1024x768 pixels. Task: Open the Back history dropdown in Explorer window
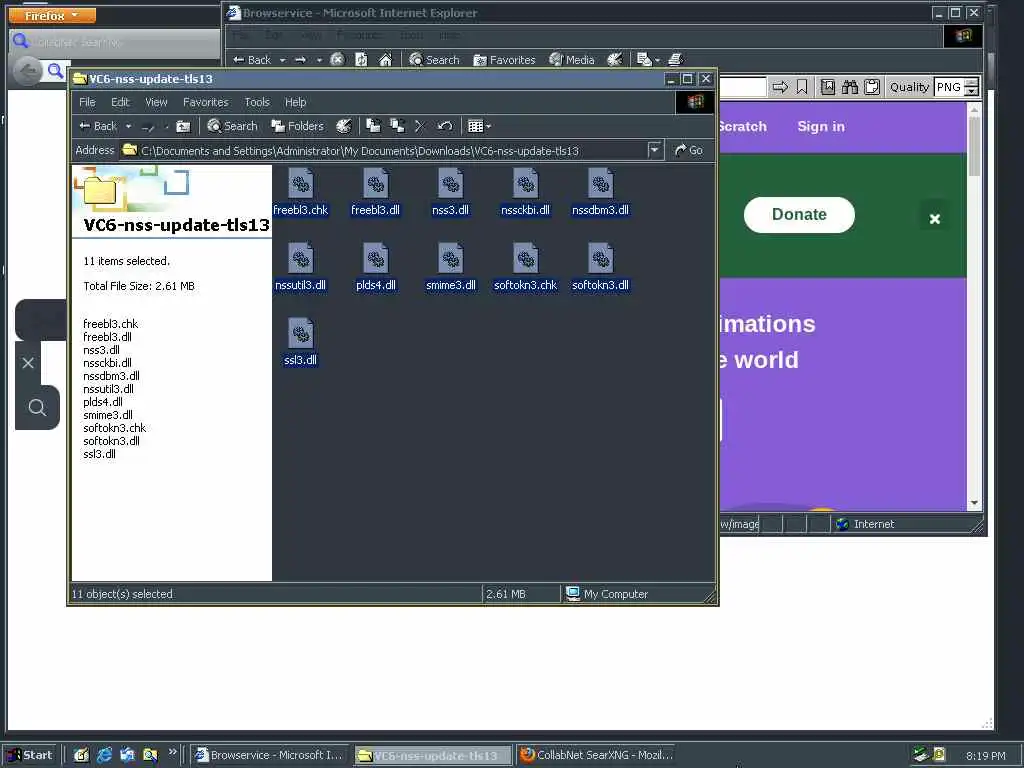click(129, 127)
